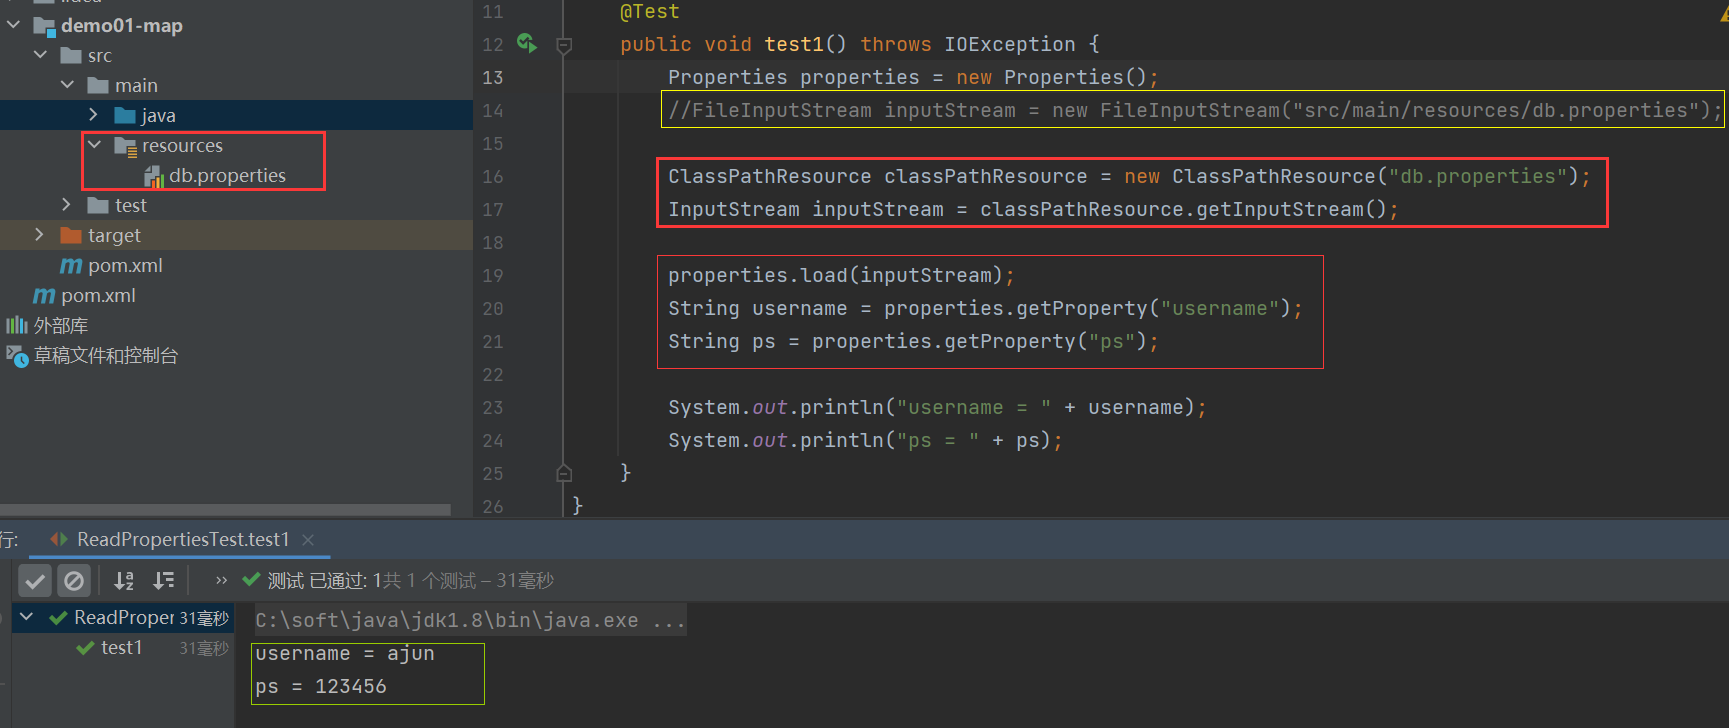Click the external libraries icon

click(x=17, y=325)
